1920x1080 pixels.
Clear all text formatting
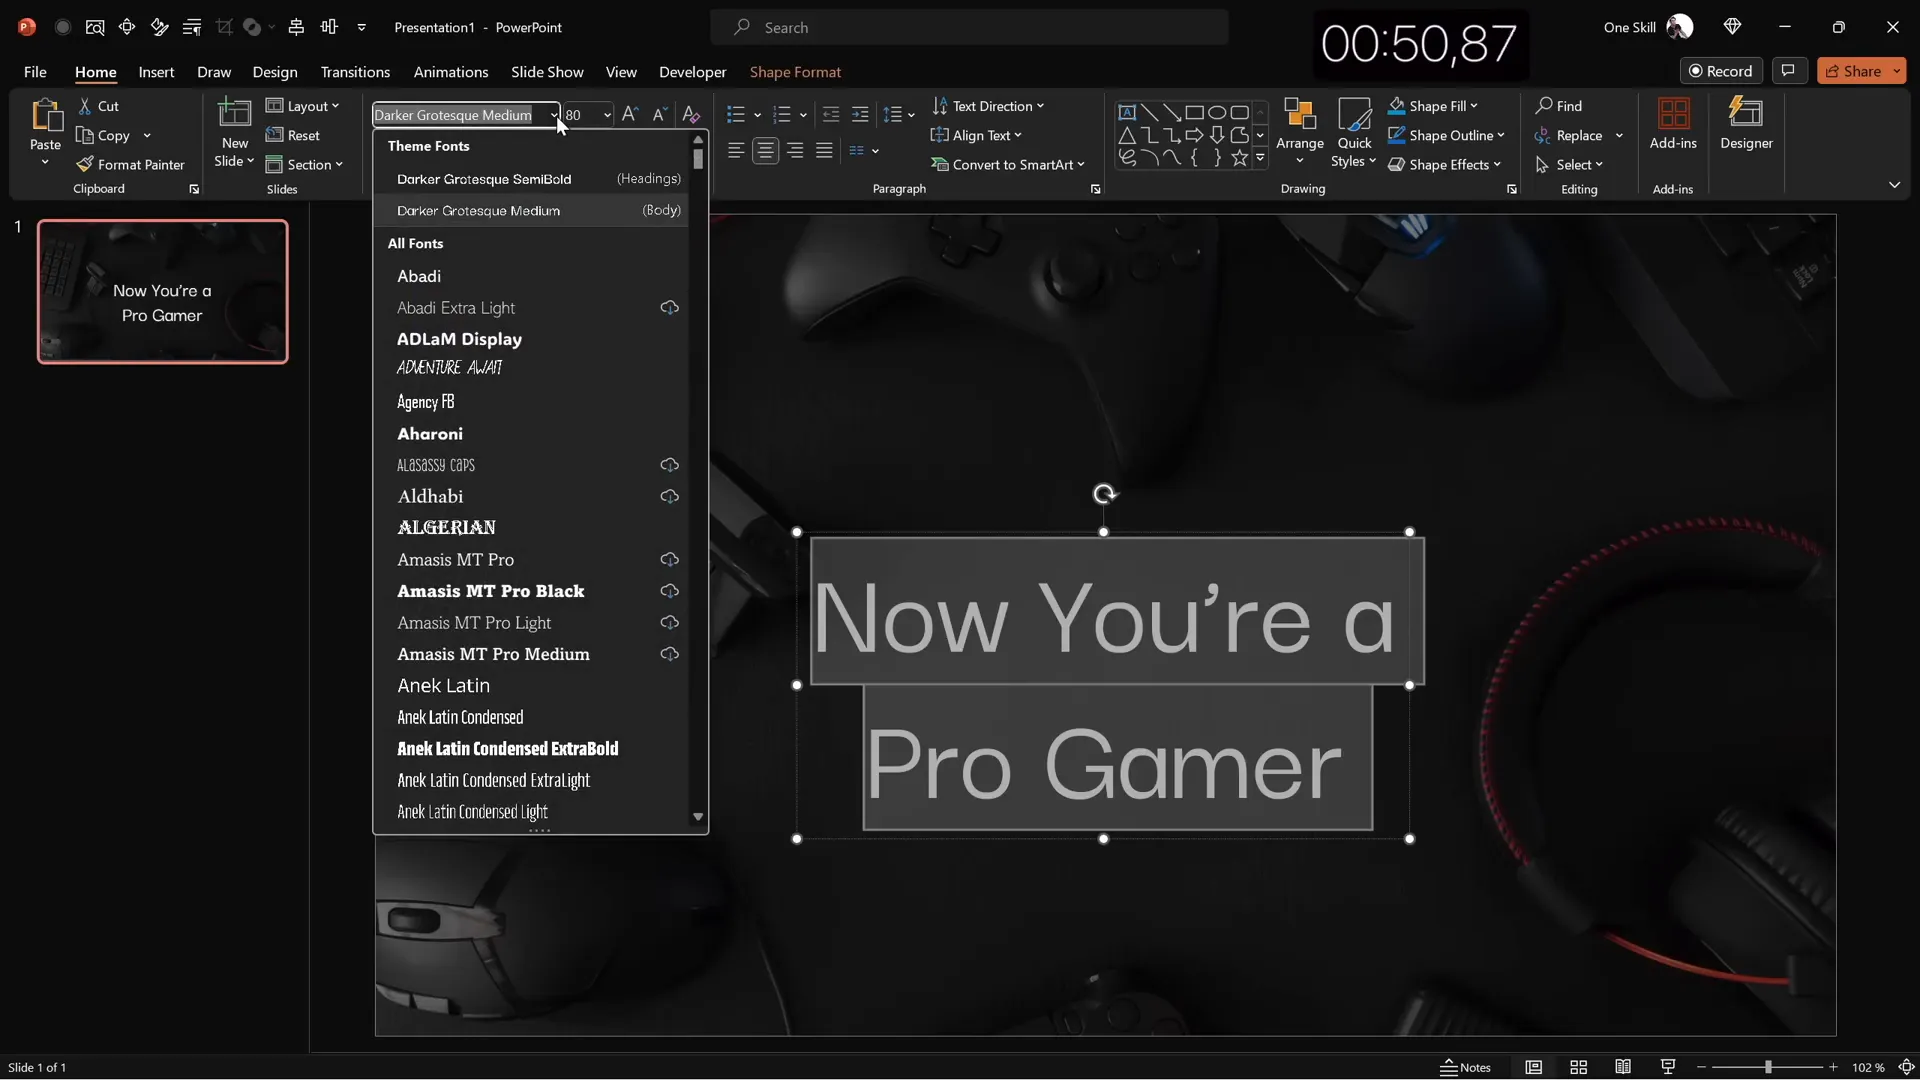pyautogui.click(x=691, y=114)
